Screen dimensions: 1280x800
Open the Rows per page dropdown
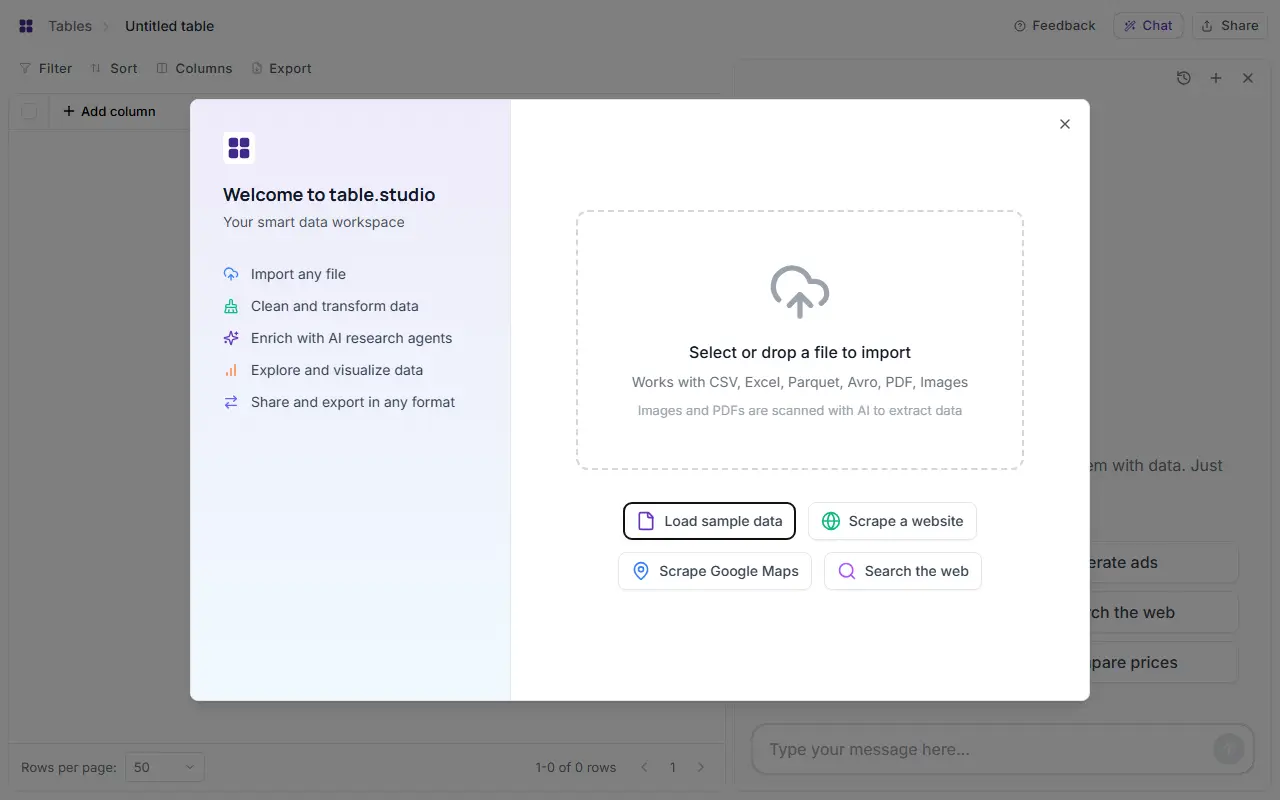[x=165, y=767]
